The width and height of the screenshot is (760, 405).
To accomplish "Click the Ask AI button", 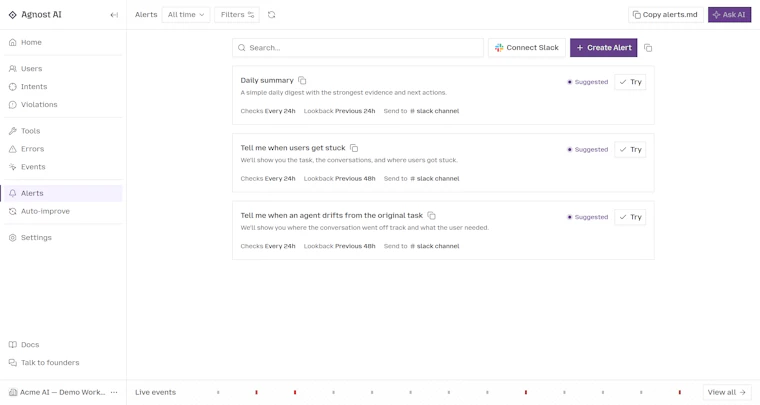I will pos(729,15).
